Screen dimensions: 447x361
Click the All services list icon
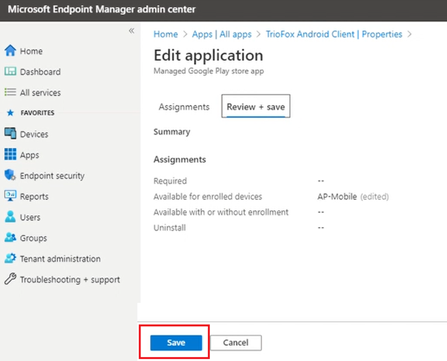(x=10, y=92)
